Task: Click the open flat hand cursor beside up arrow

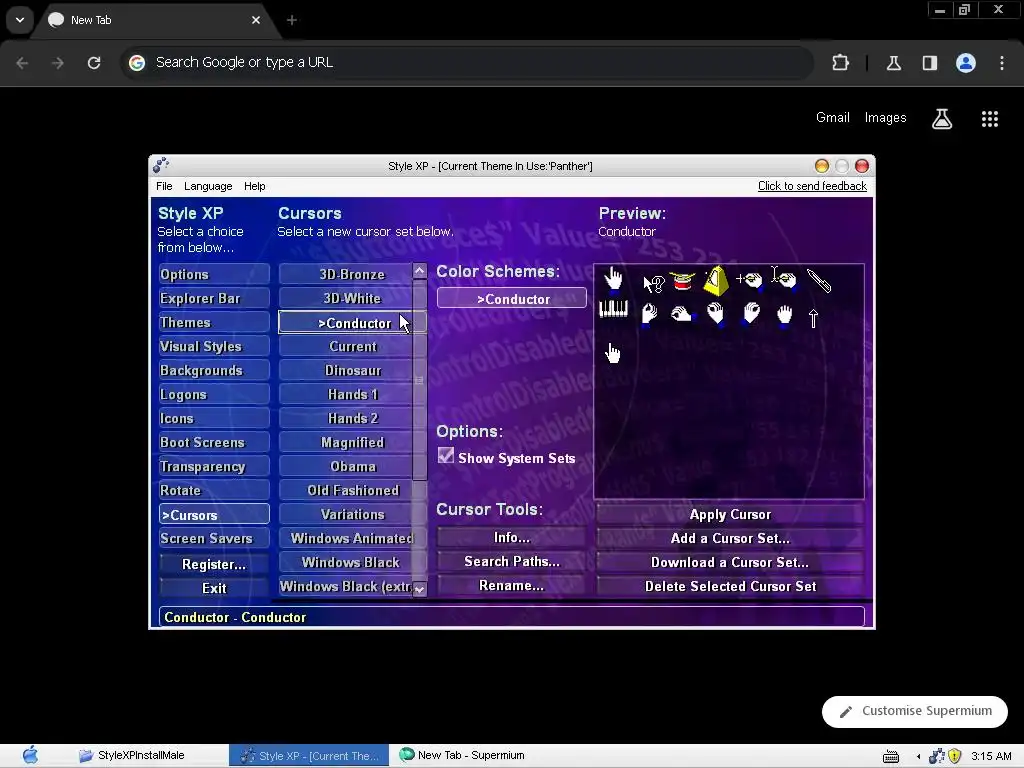Action: click(784, 315)
